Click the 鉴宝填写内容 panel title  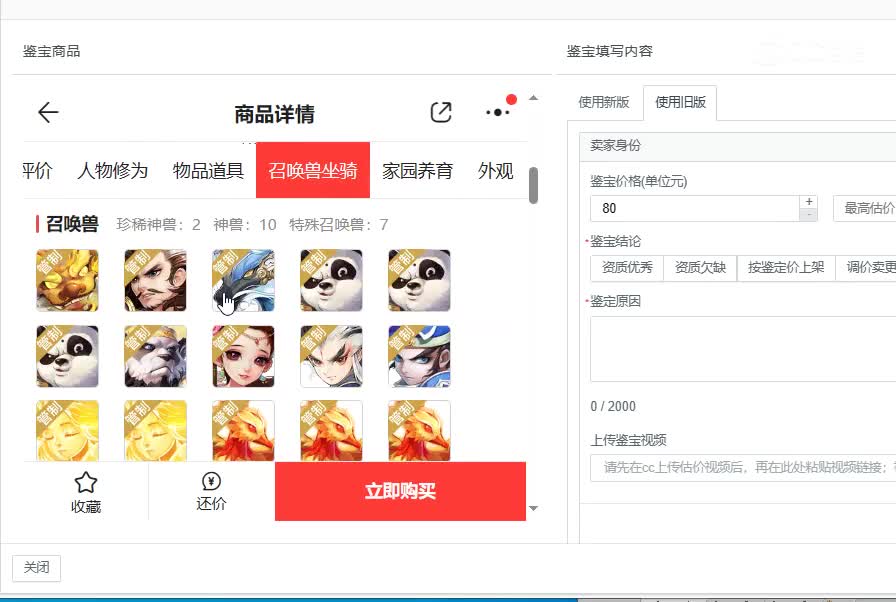610,51
